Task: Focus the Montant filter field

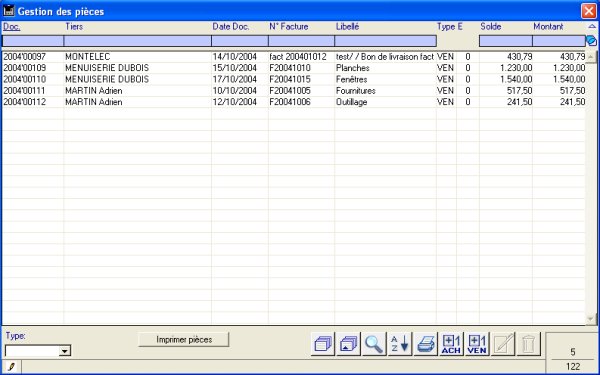Action: 559,41
